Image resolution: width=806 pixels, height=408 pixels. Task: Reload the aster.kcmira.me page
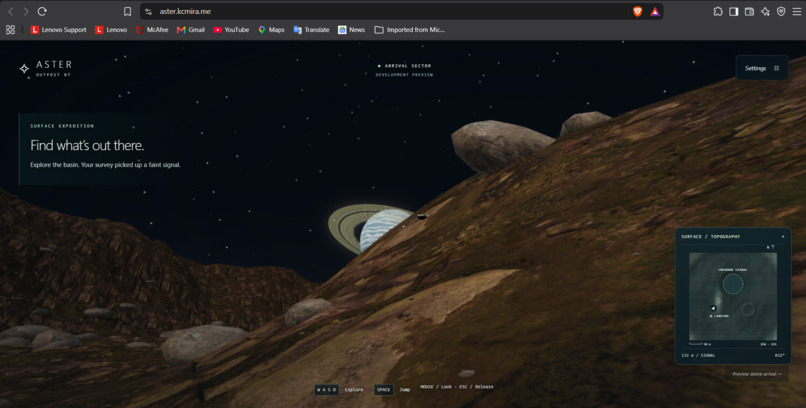click(x=42, y=11)
